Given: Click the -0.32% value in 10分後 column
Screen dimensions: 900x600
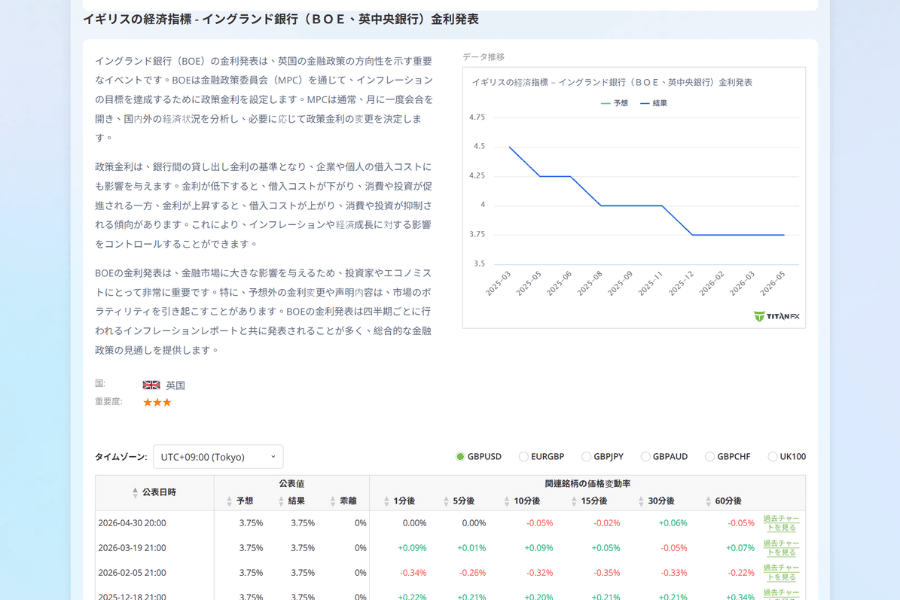Looking at the screenshot, I should point(539,572).
